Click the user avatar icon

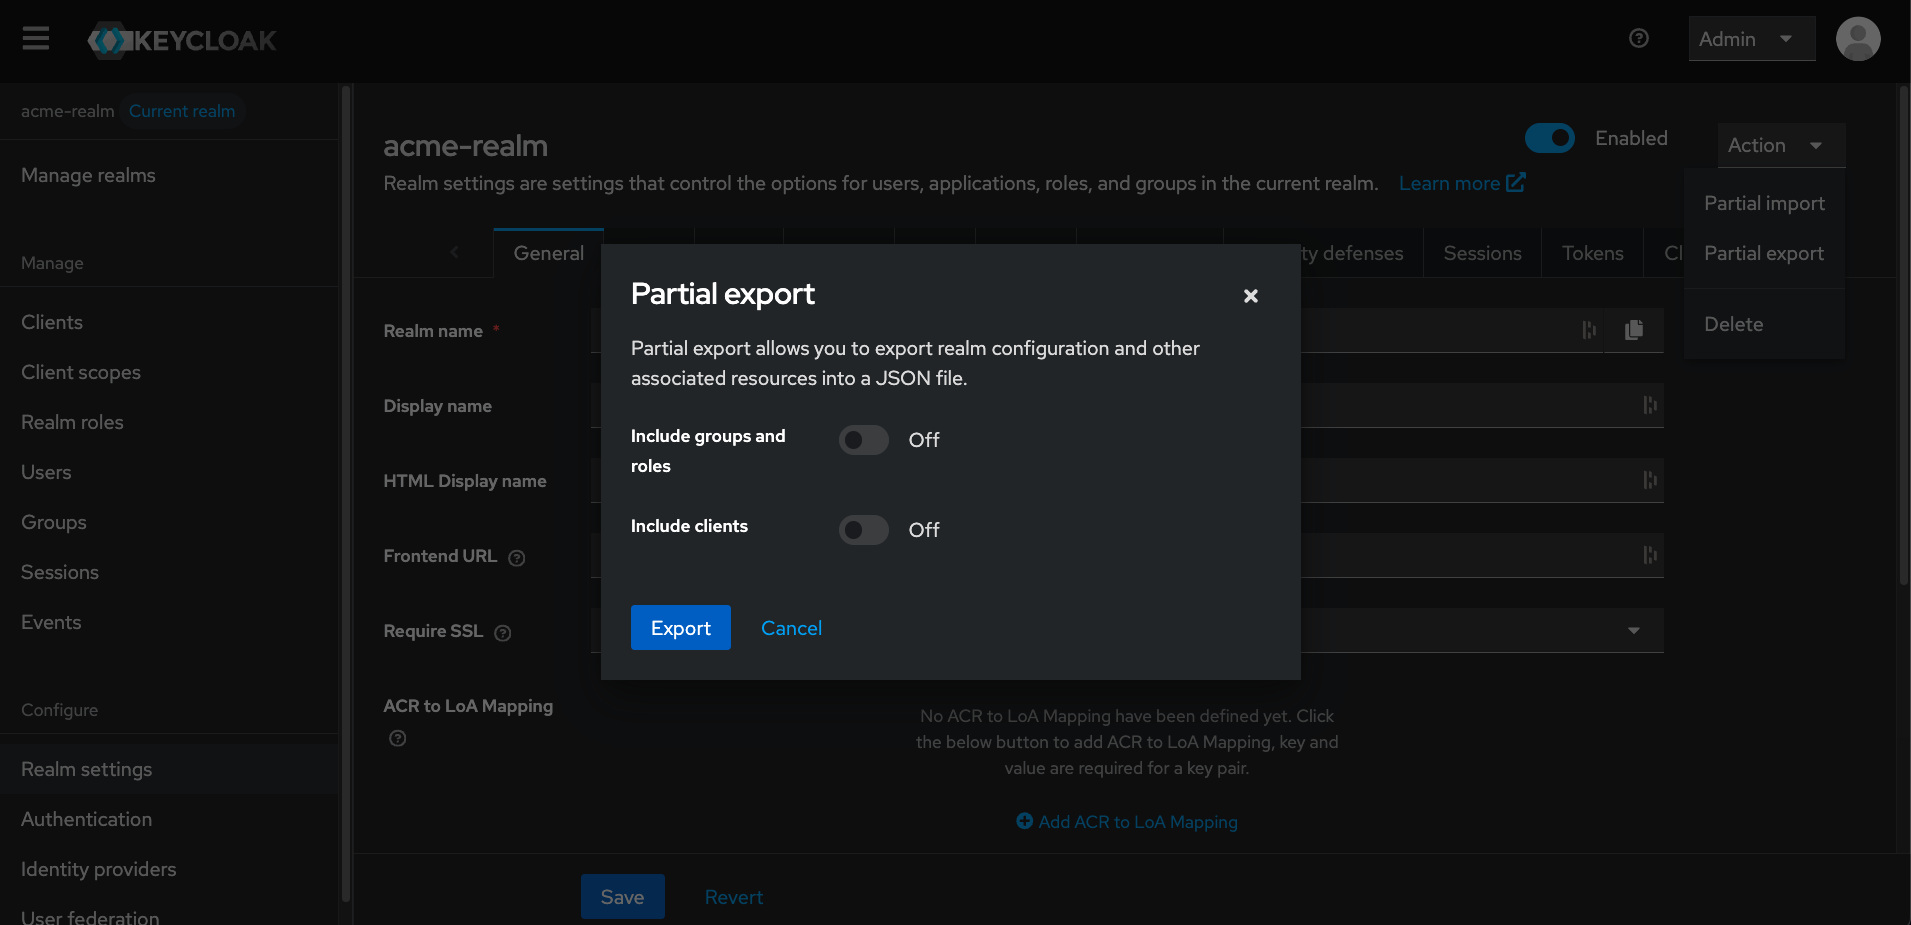click(1857, 39)
